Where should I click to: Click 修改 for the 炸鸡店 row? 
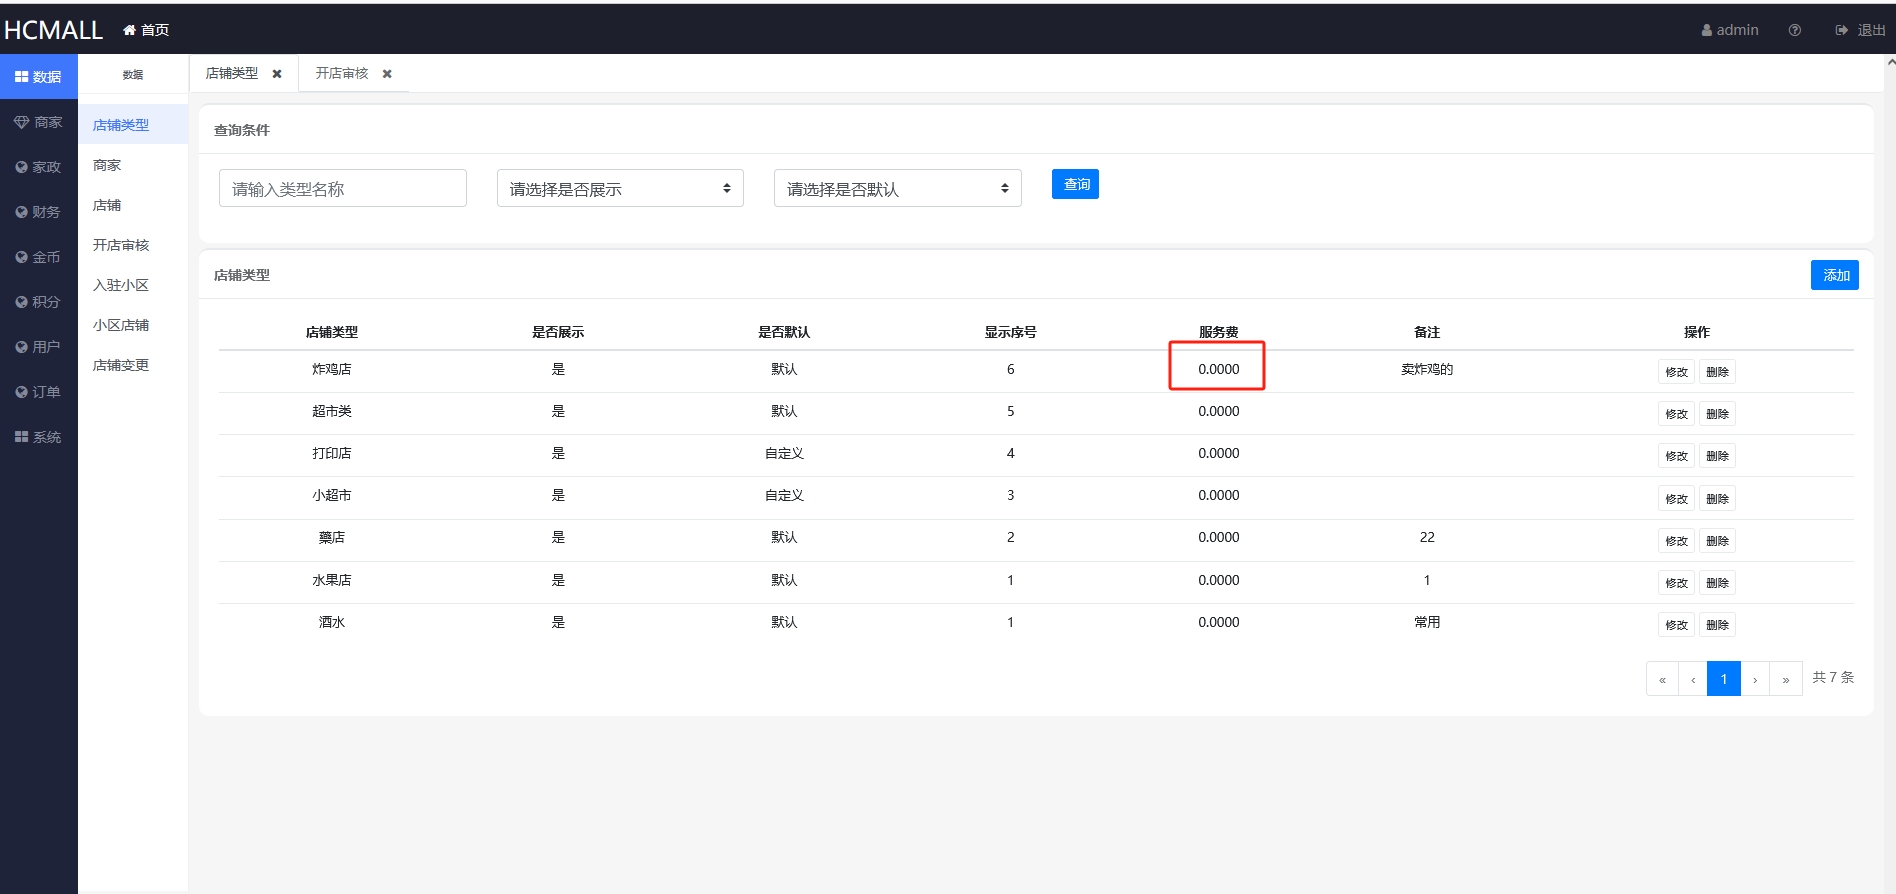coord(1676,372)
